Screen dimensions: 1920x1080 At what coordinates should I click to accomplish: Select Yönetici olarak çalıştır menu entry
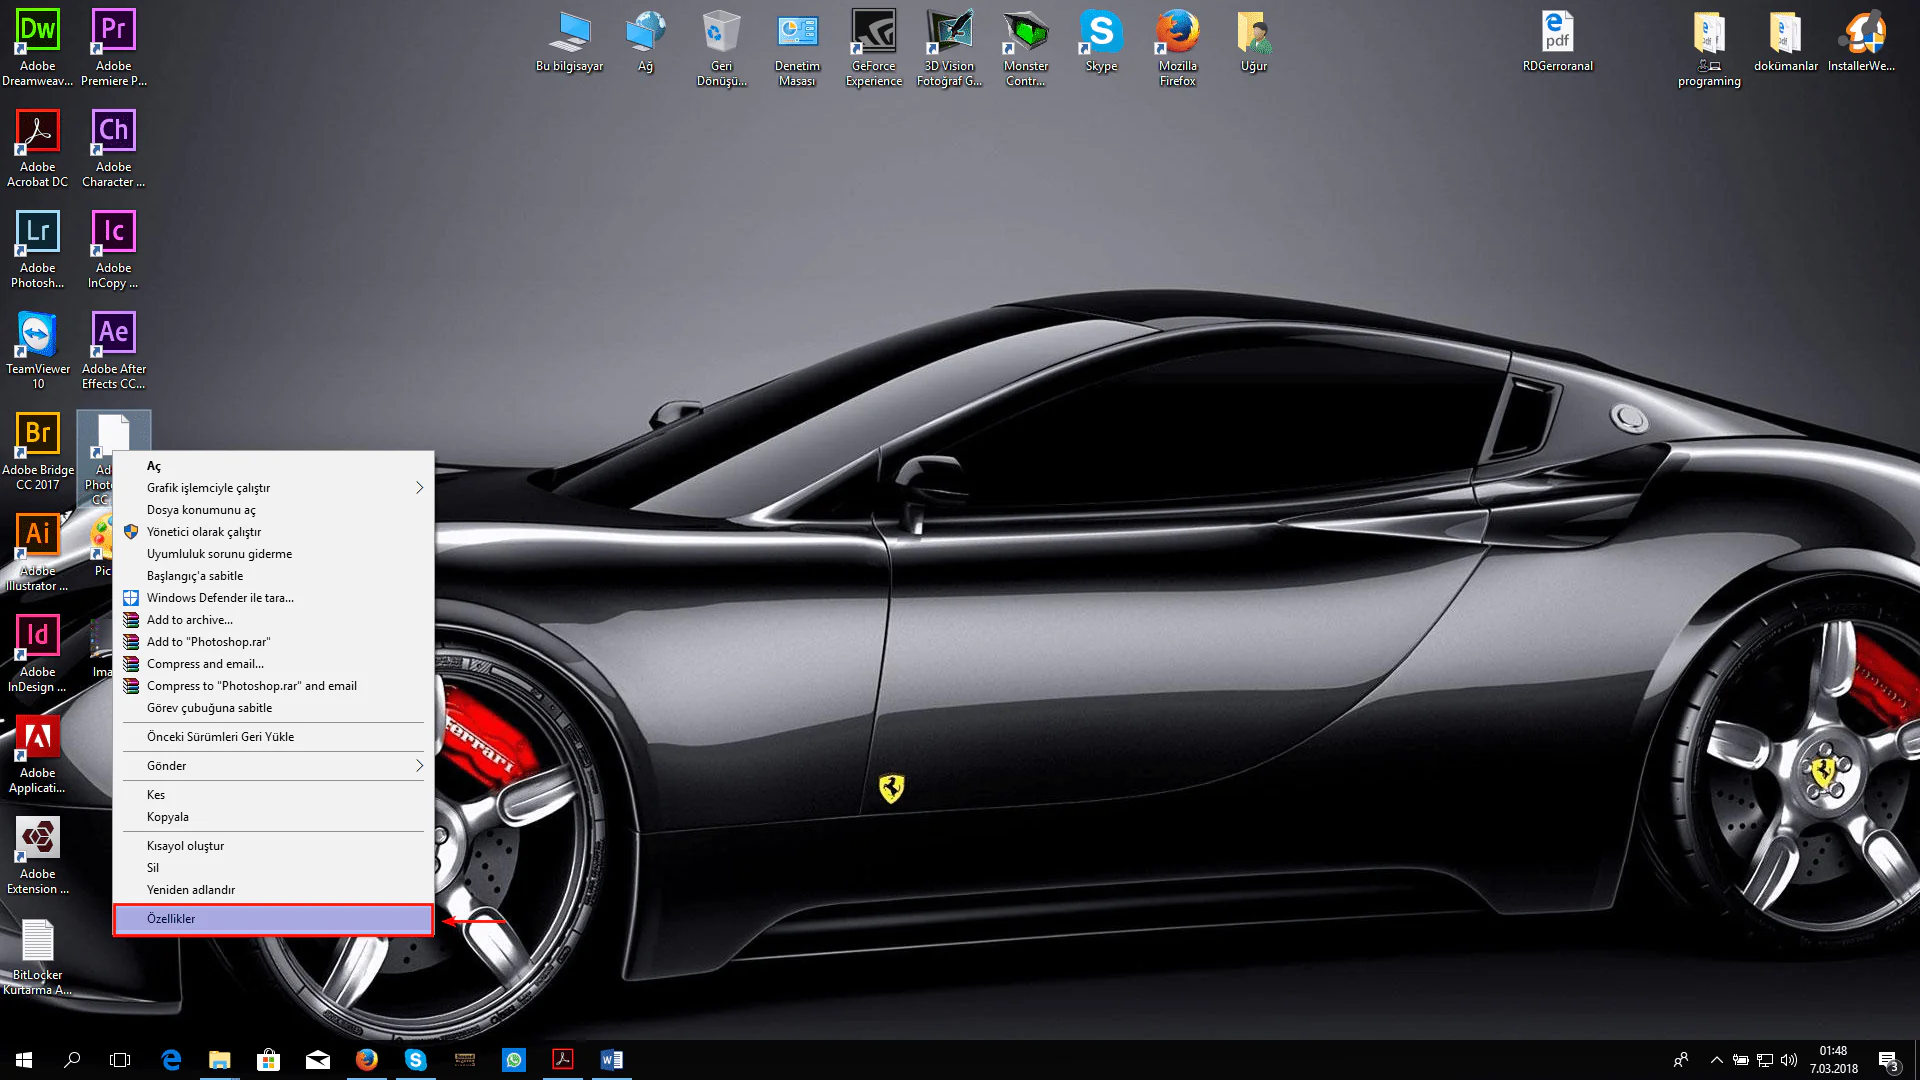204,532
